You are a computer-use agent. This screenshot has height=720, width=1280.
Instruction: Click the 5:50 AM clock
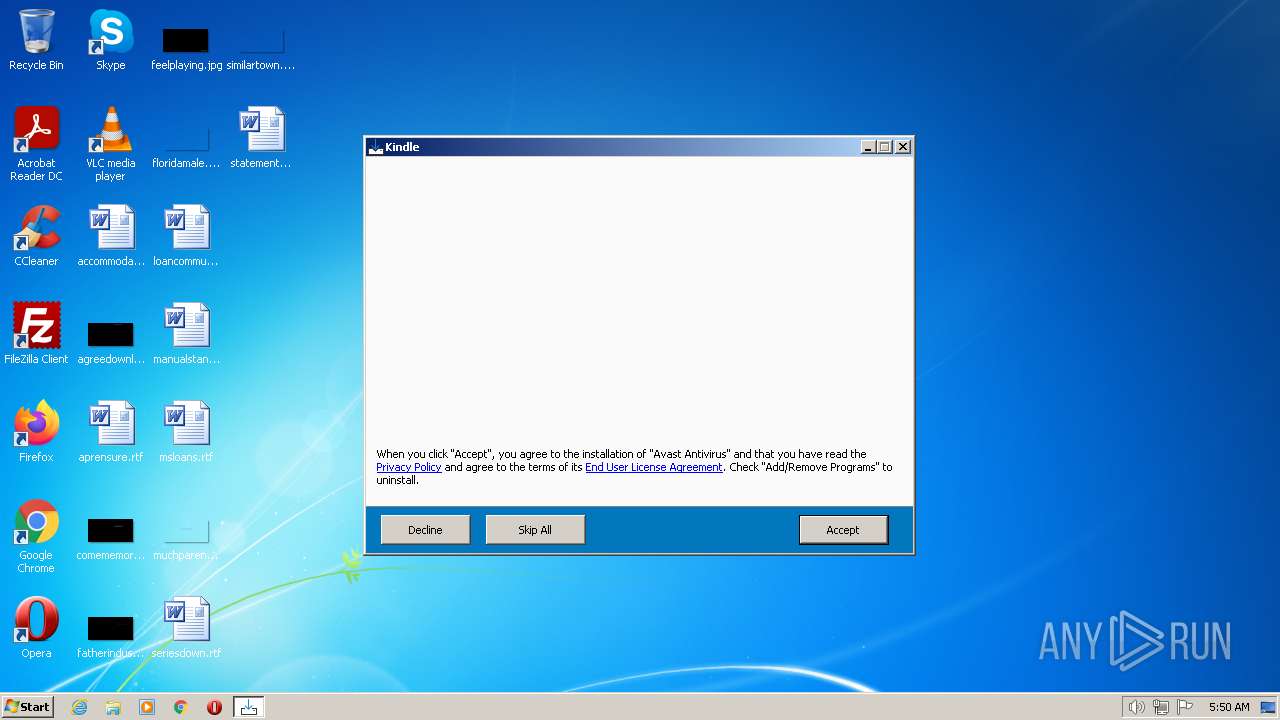pos(1229,707)
